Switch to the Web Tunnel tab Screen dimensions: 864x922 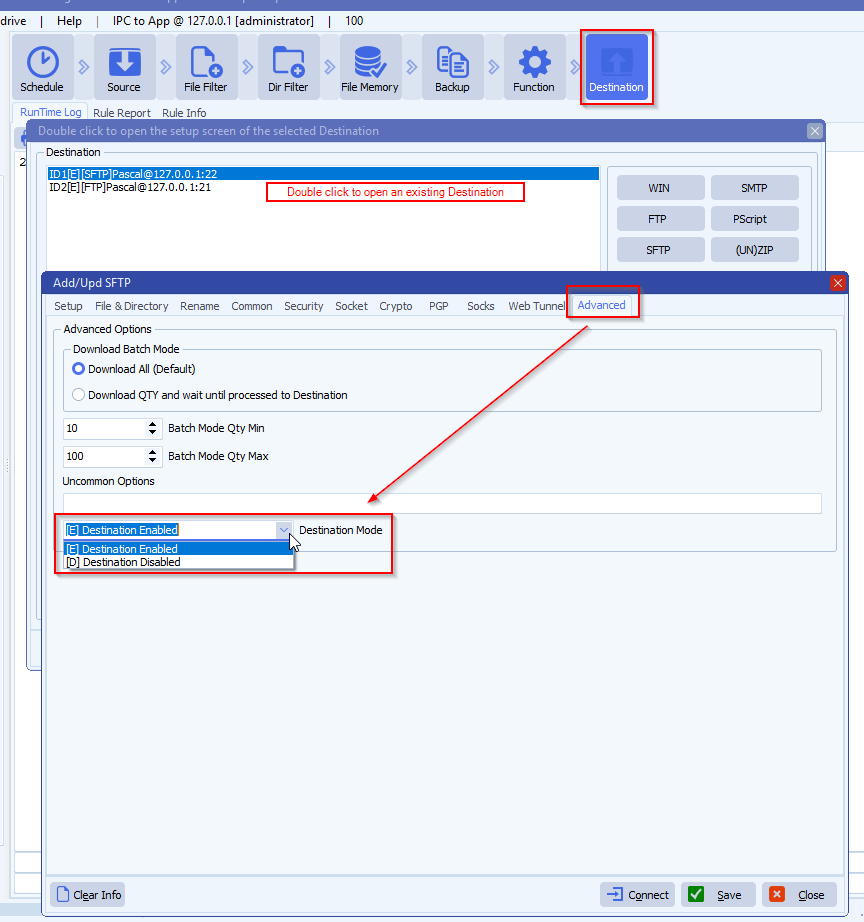point(536,306)
